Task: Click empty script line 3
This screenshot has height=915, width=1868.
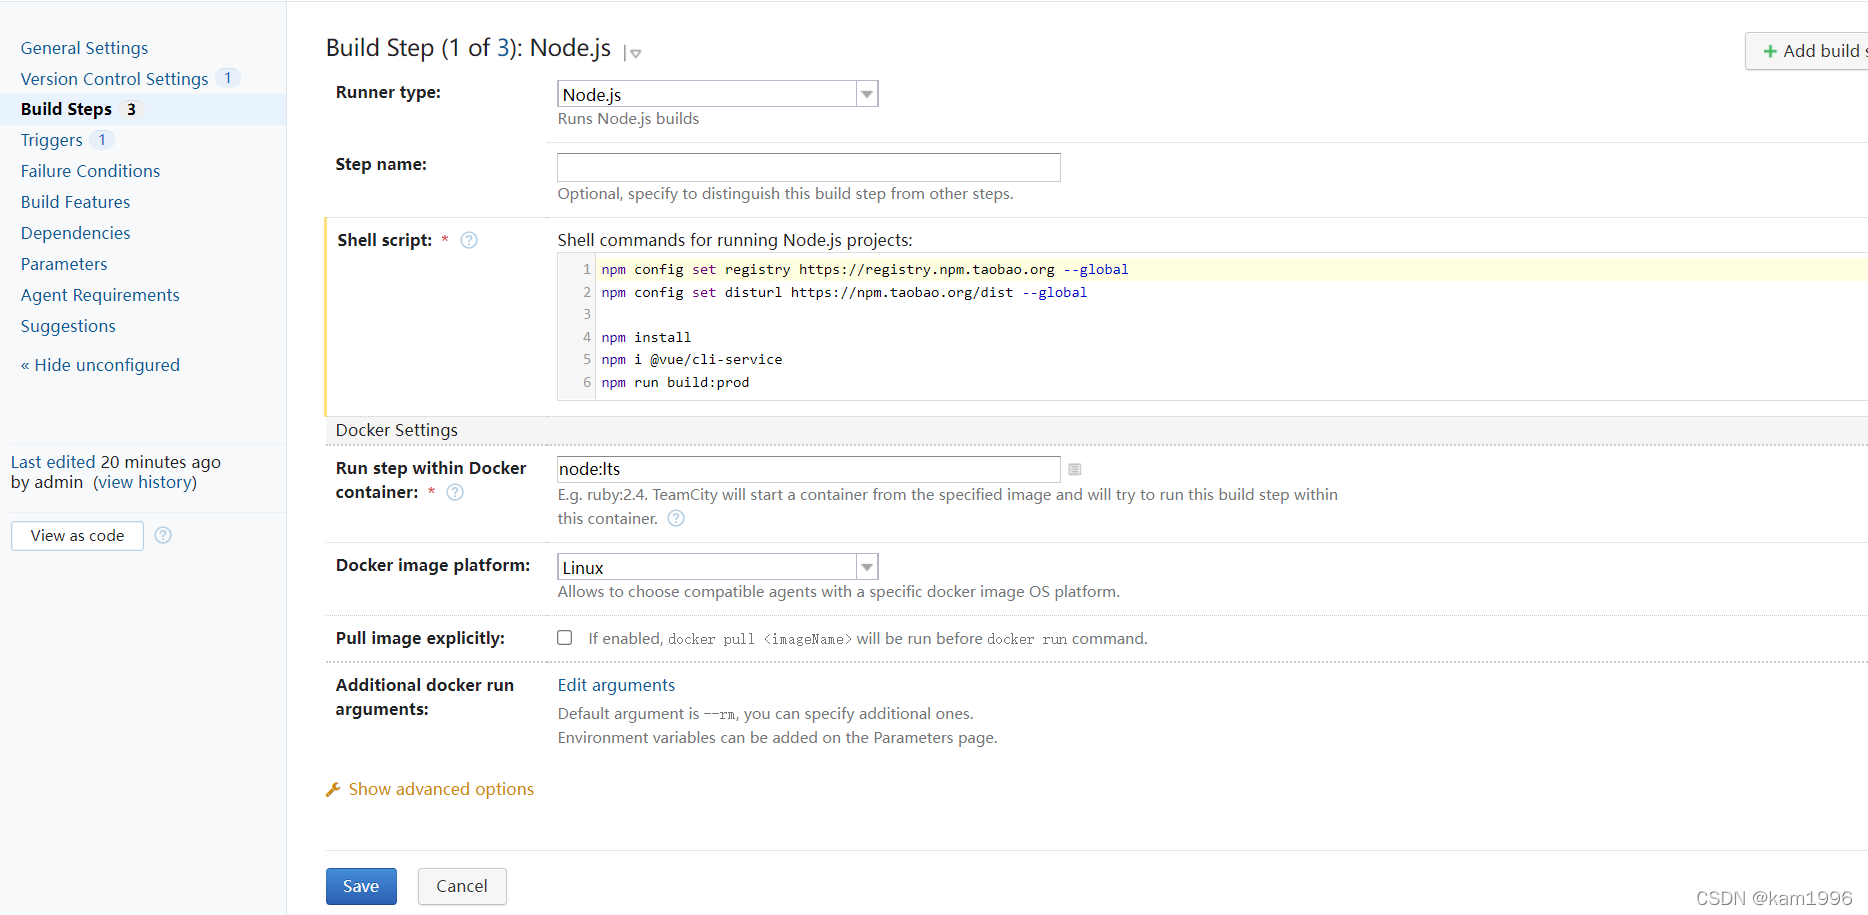Action: point(1230,314)
